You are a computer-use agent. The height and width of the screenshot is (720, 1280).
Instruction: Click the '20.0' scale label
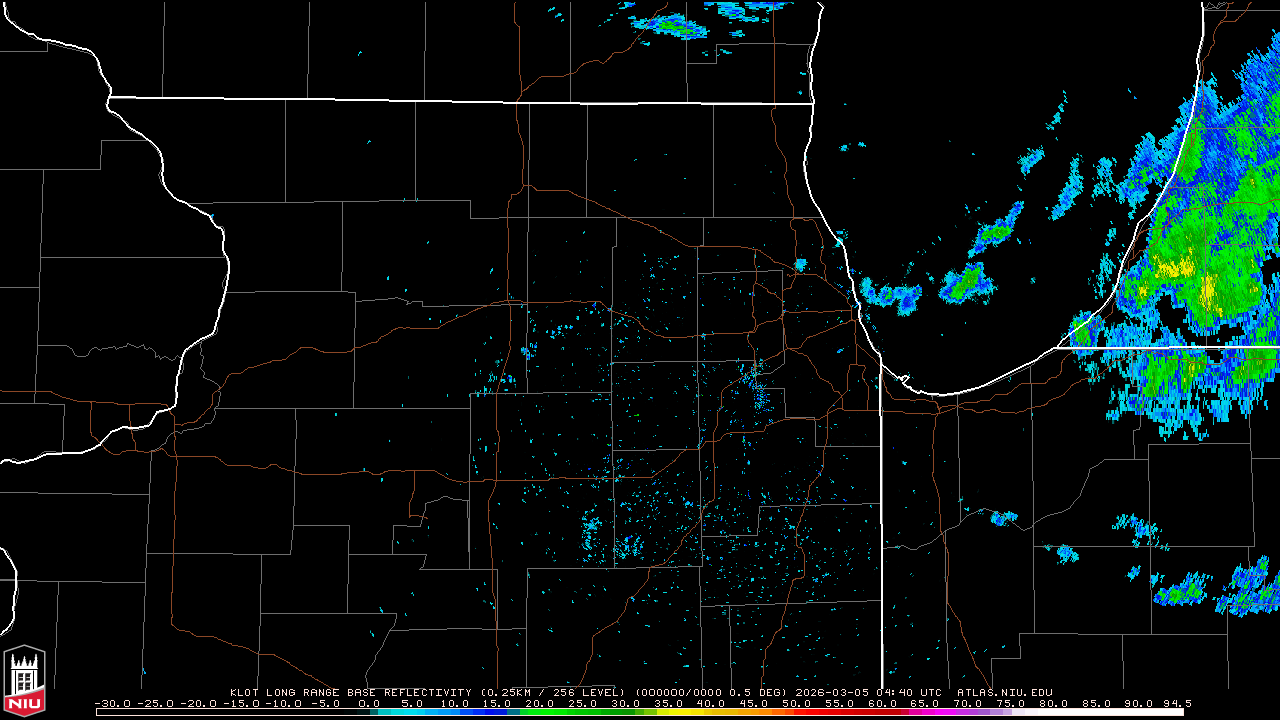tap(540, 703)
